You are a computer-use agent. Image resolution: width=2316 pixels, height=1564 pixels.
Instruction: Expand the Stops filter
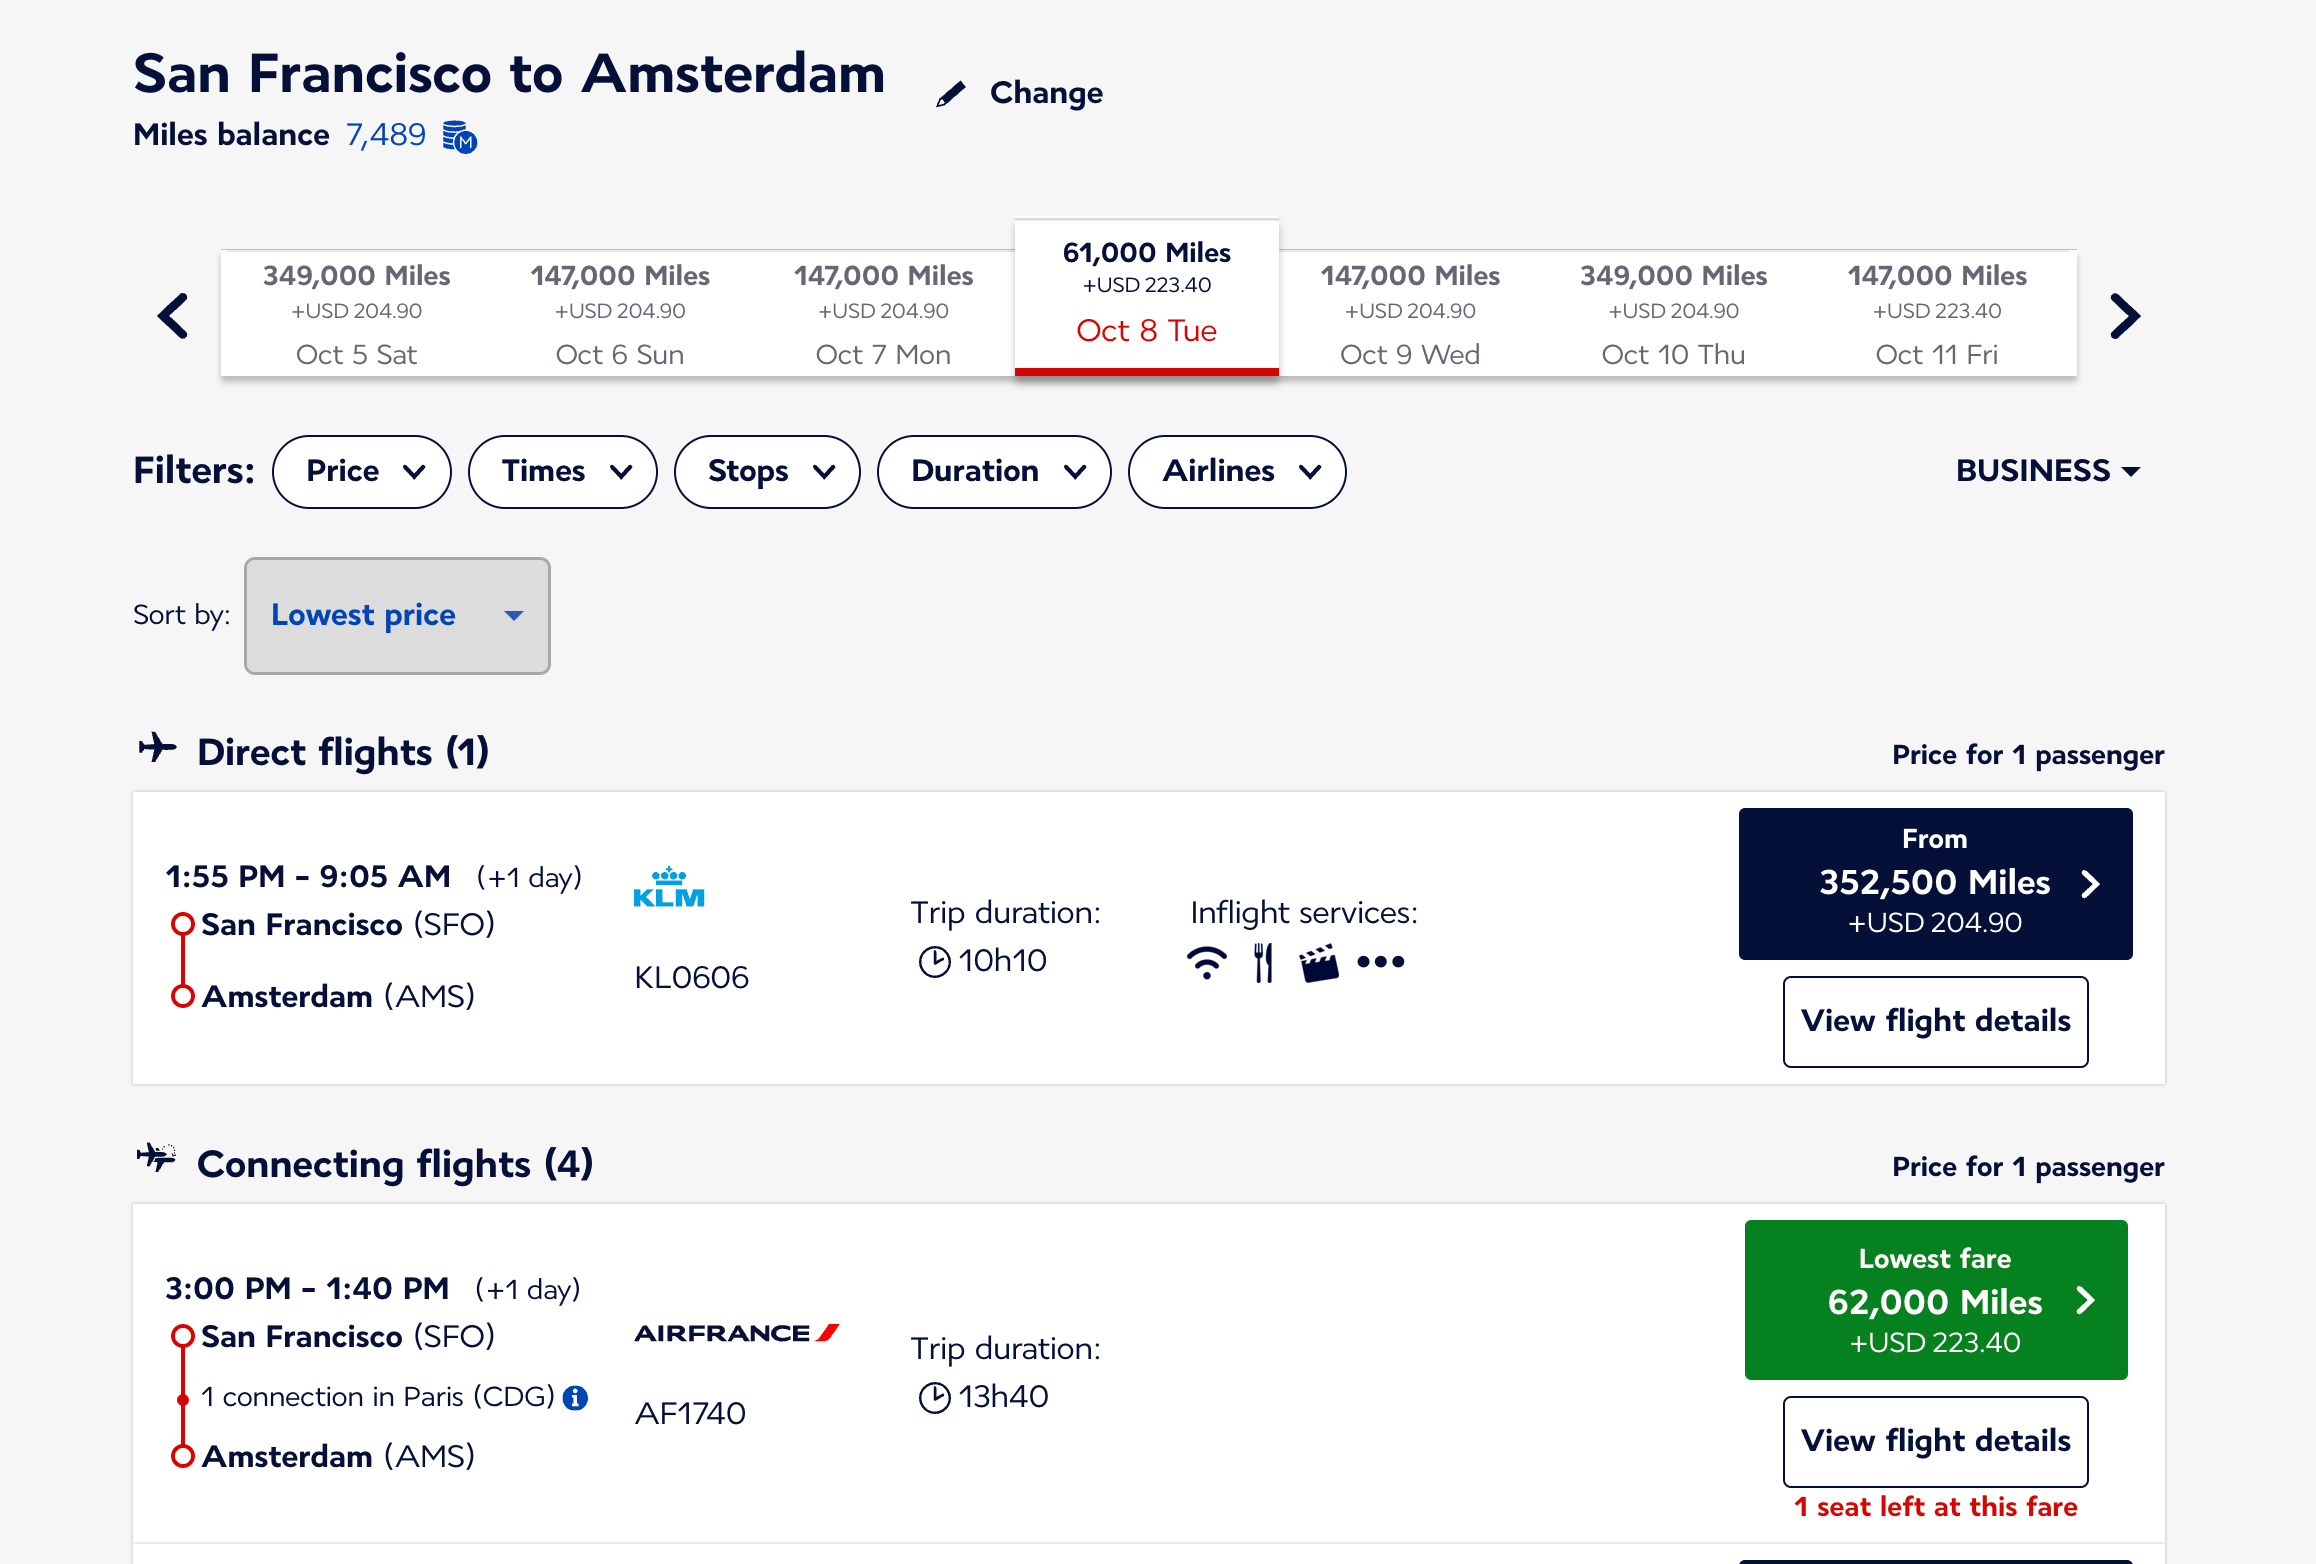coord(767,471)
